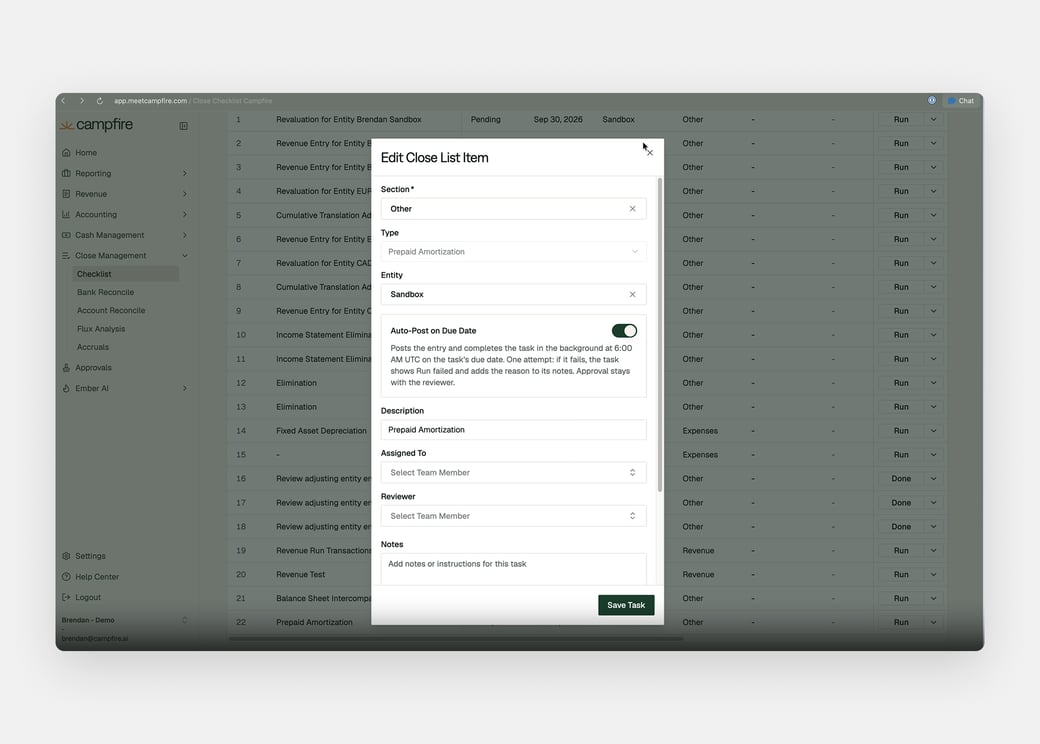This screenshot has height=744, width=1040.
Task: Toggle Auto-Post on Due Date switch
Action: click(624, 331)
